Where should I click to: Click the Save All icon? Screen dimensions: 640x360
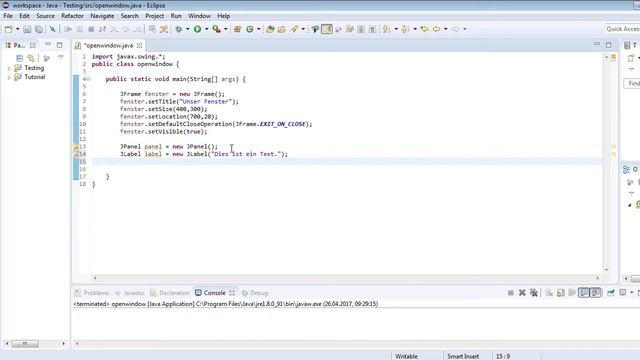pyautogui.click(x=39, y=29)
